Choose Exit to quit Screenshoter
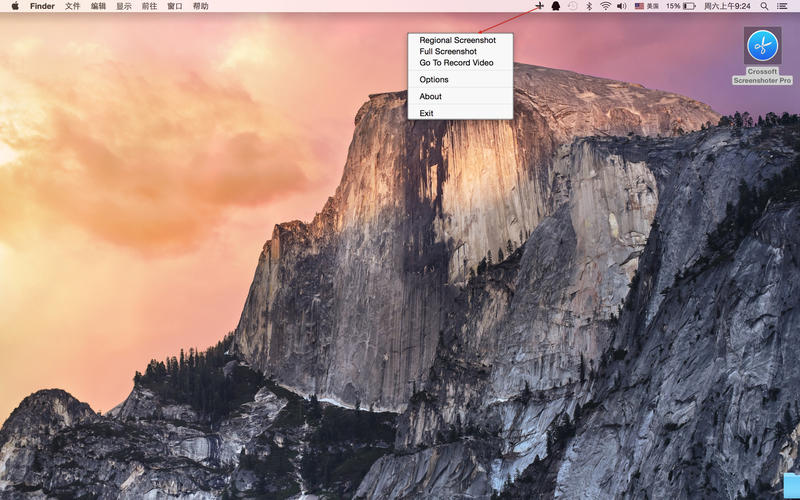The image size is (800, 500). [427, 113]
